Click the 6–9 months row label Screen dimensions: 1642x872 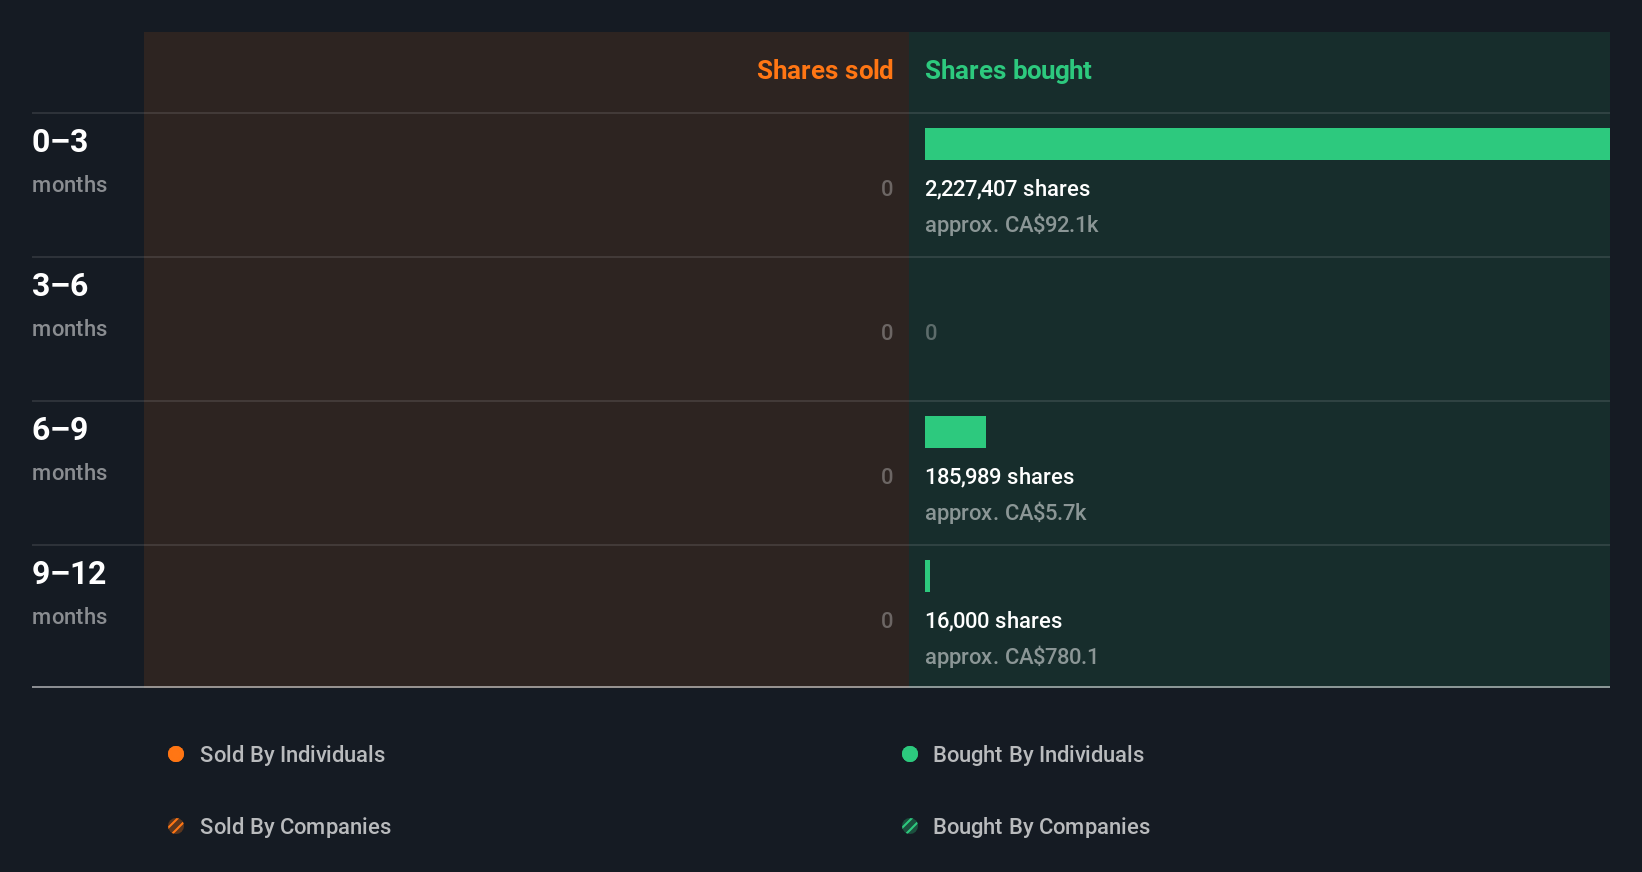point(69,449)
